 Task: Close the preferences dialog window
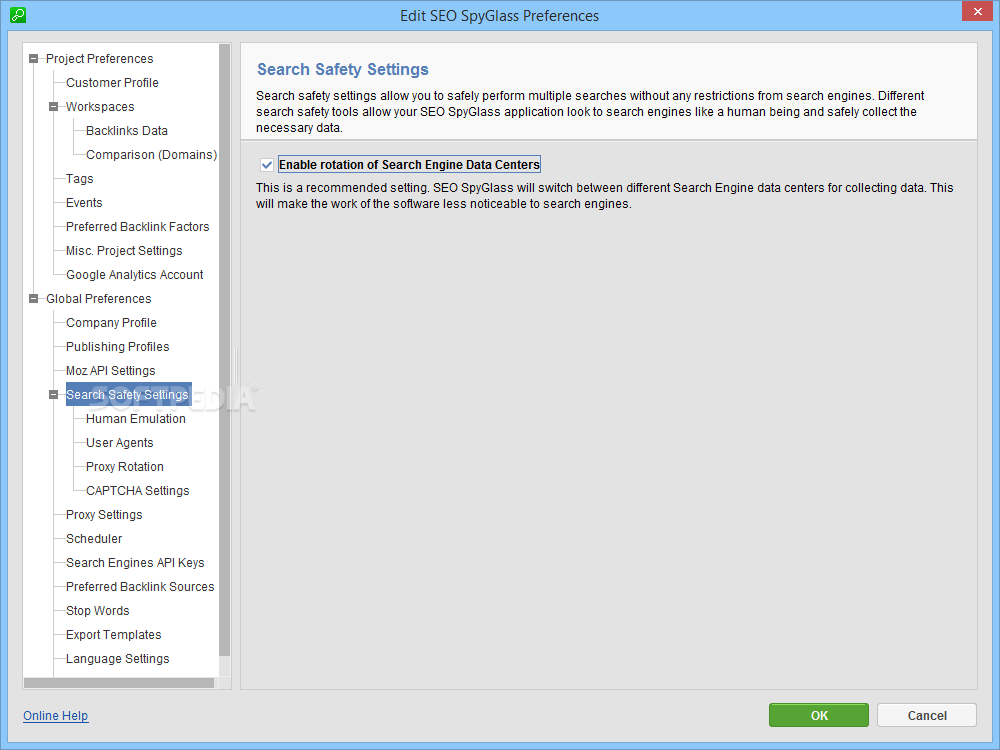click(x=978, y=11)
